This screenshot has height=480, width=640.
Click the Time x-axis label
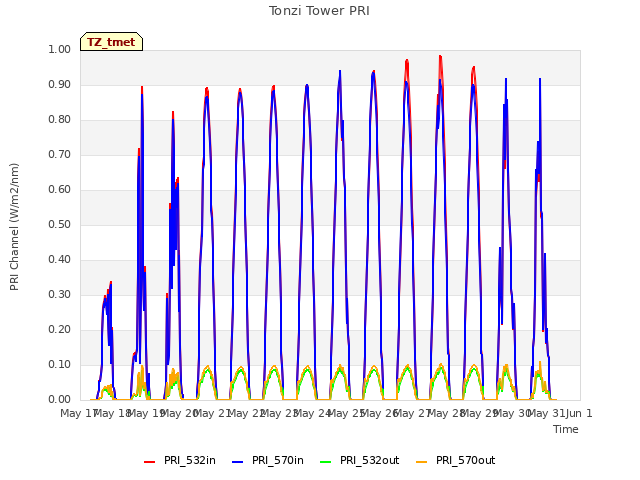click(x=566, y=429)
